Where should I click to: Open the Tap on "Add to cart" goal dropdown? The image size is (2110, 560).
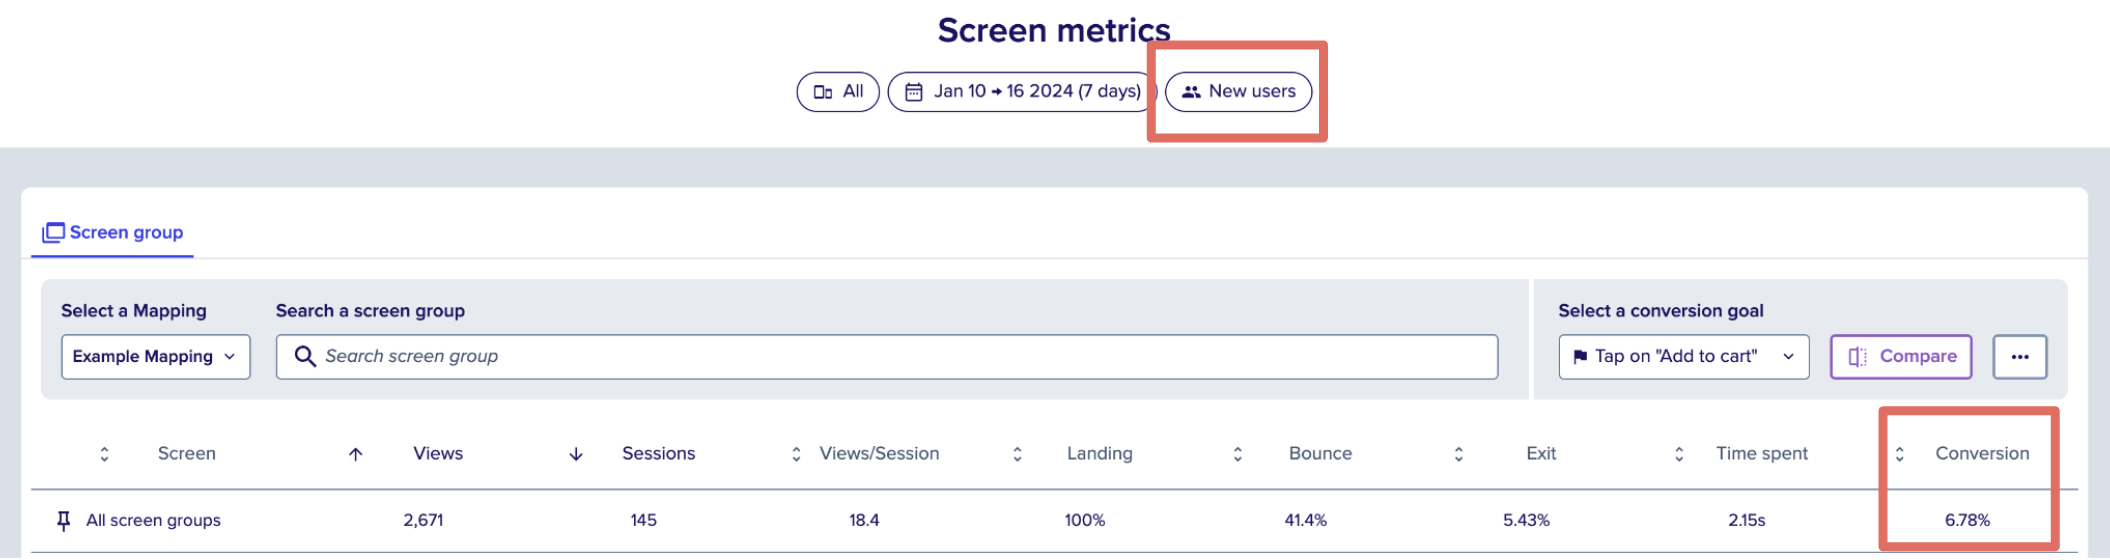pyautogui.click(x=1683, y=357)
